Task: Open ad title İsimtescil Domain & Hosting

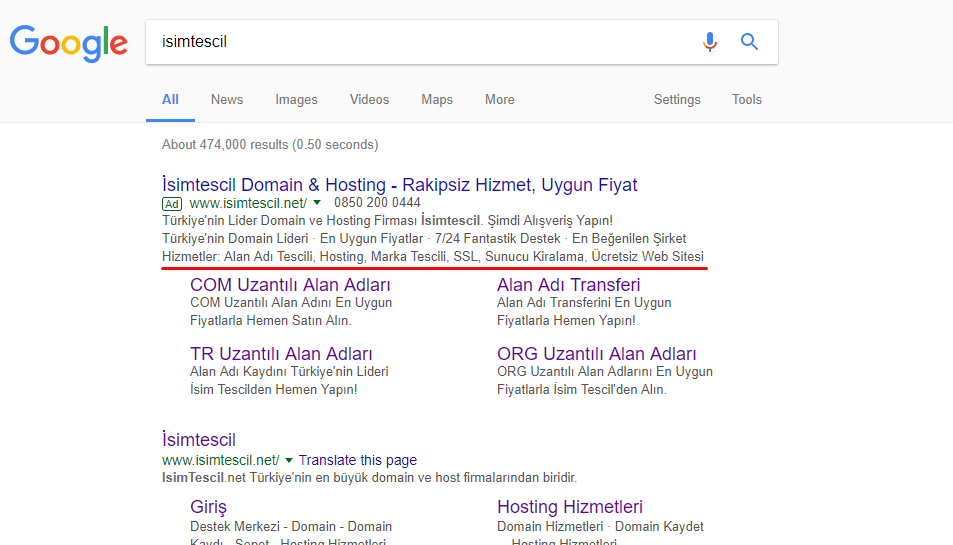Action: [399, 185]
